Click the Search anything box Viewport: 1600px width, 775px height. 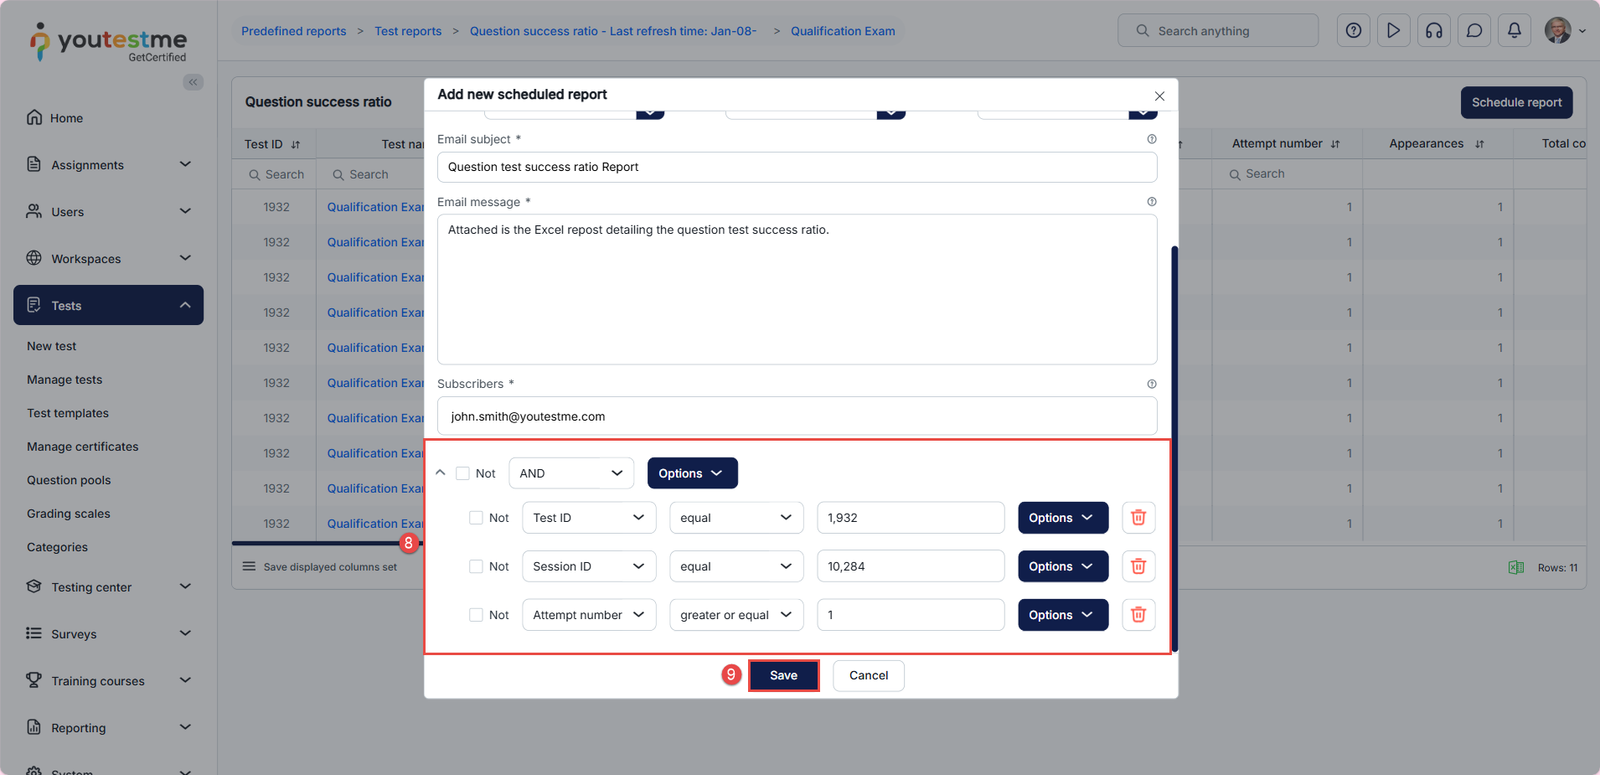click(x=1218, y=31)
